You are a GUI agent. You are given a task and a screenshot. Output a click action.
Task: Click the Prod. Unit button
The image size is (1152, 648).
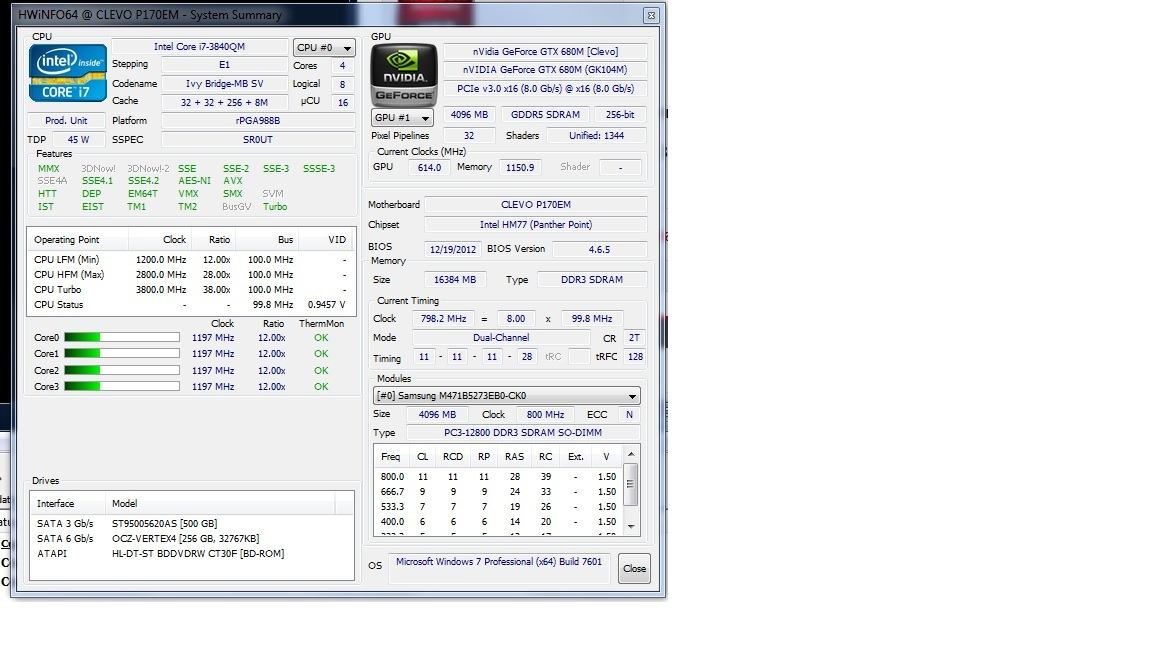pos(66,120)
